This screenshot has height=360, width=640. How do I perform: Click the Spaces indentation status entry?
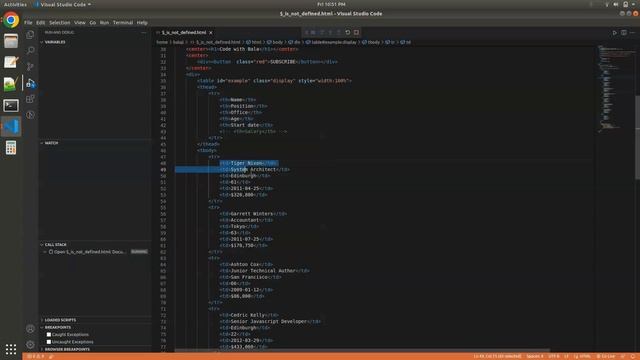click(x=535, y=356)
